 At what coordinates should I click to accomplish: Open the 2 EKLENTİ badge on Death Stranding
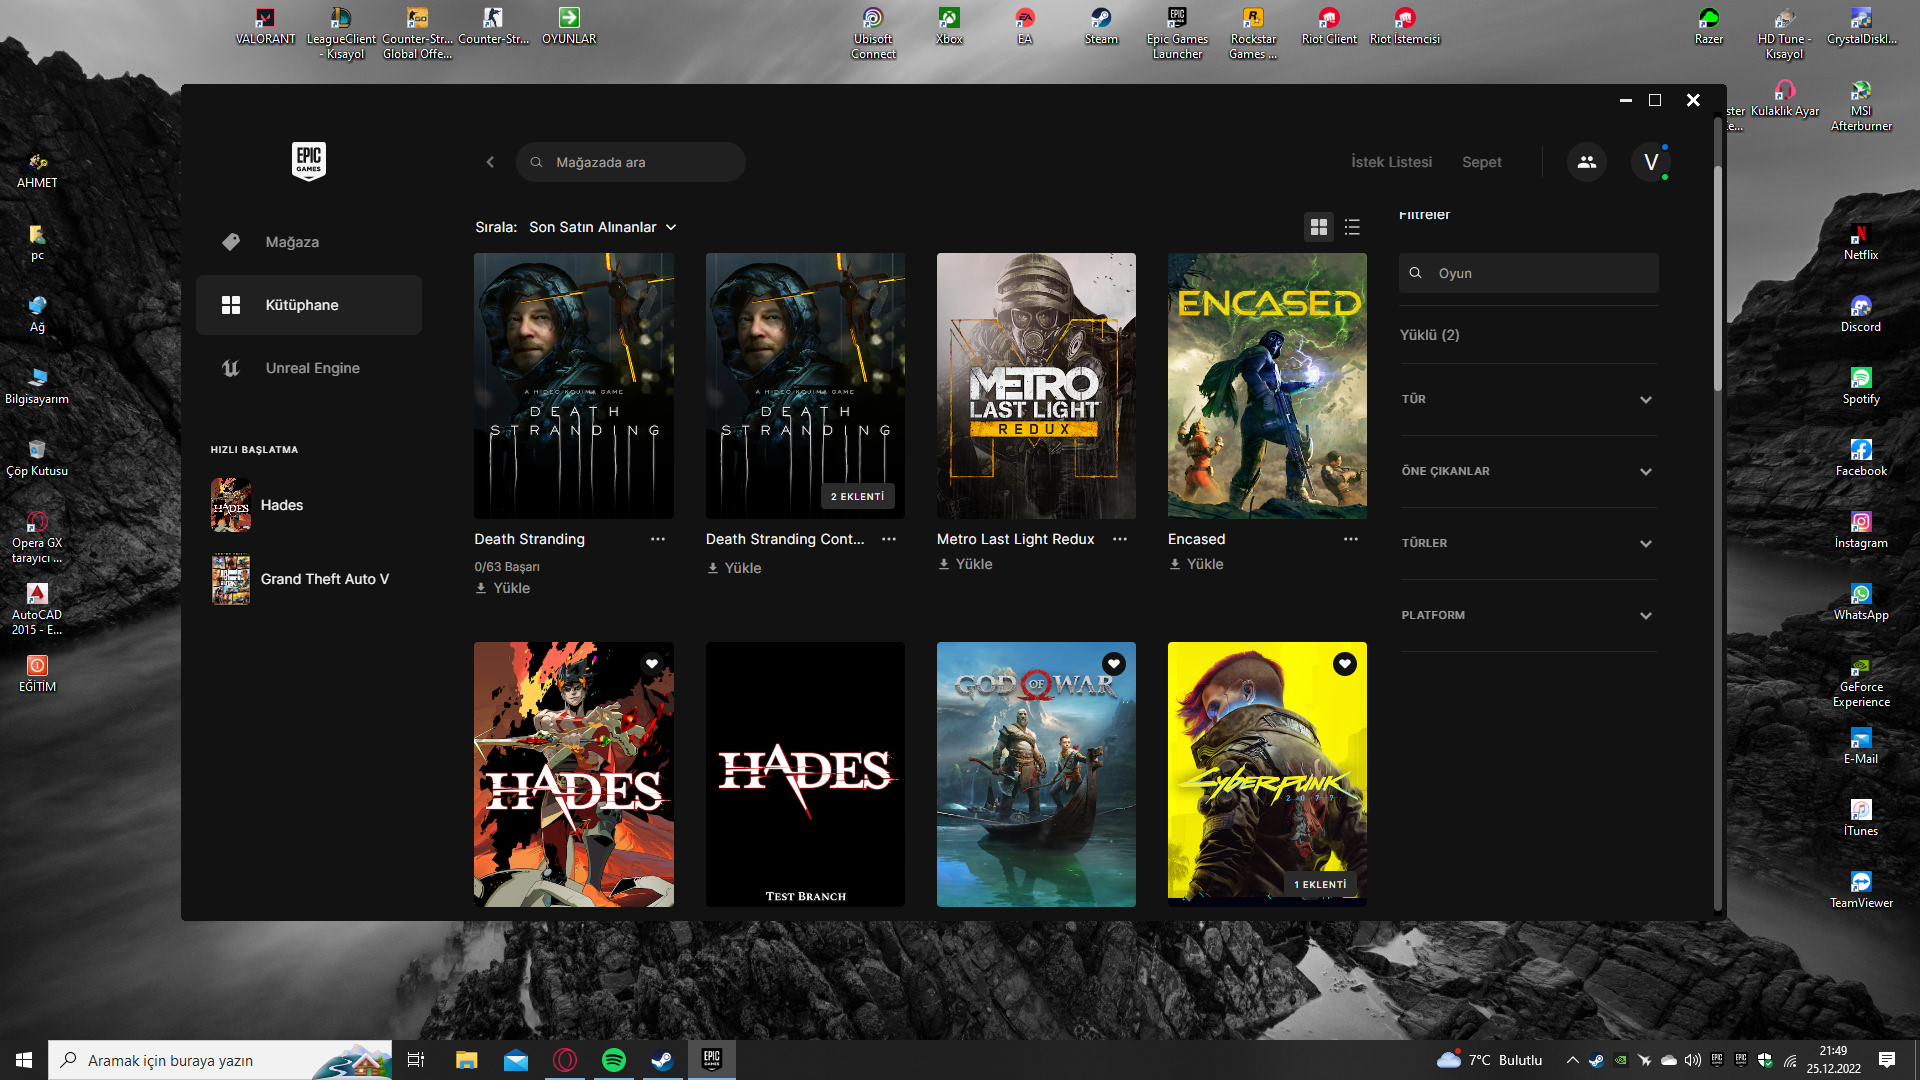pos(857,497)
